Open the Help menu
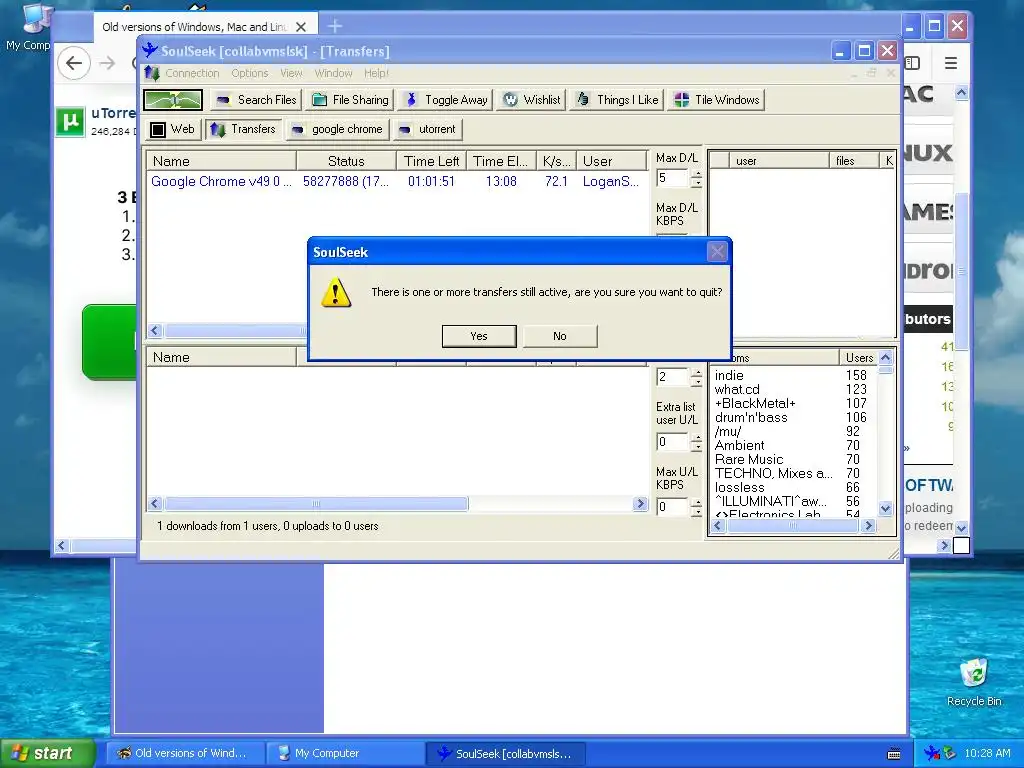1024x768 pixels. [376, 73]
